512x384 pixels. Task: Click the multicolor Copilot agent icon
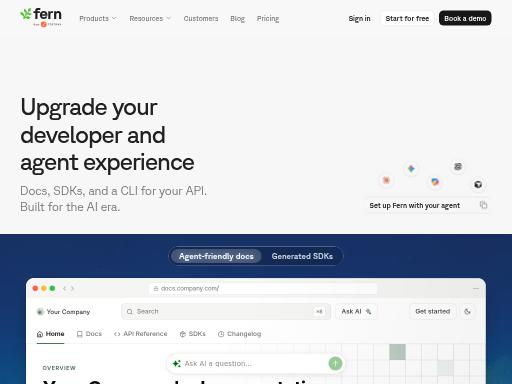point(435,182)
